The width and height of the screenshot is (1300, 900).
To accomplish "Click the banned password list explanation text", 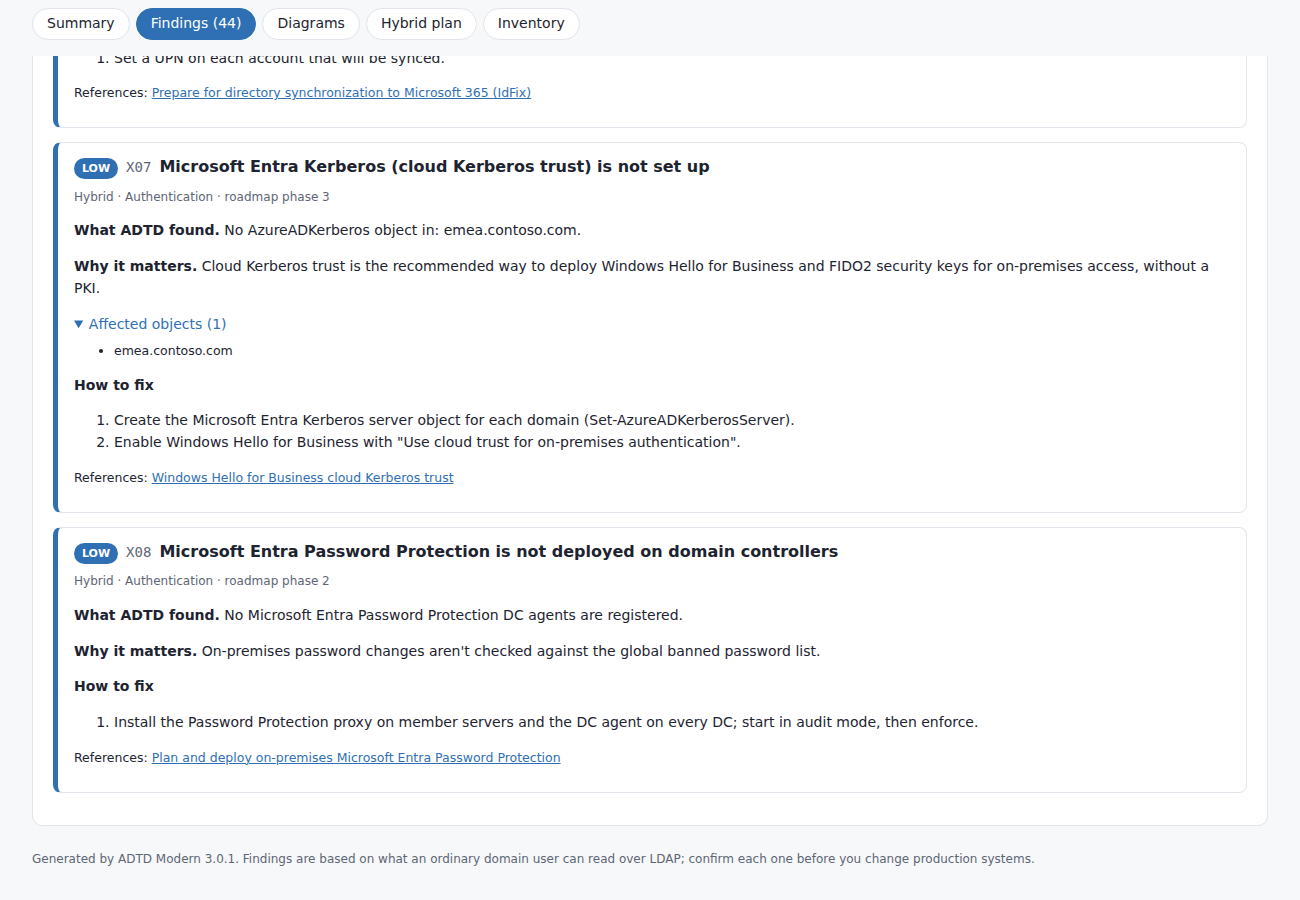I will coord(511,651).
